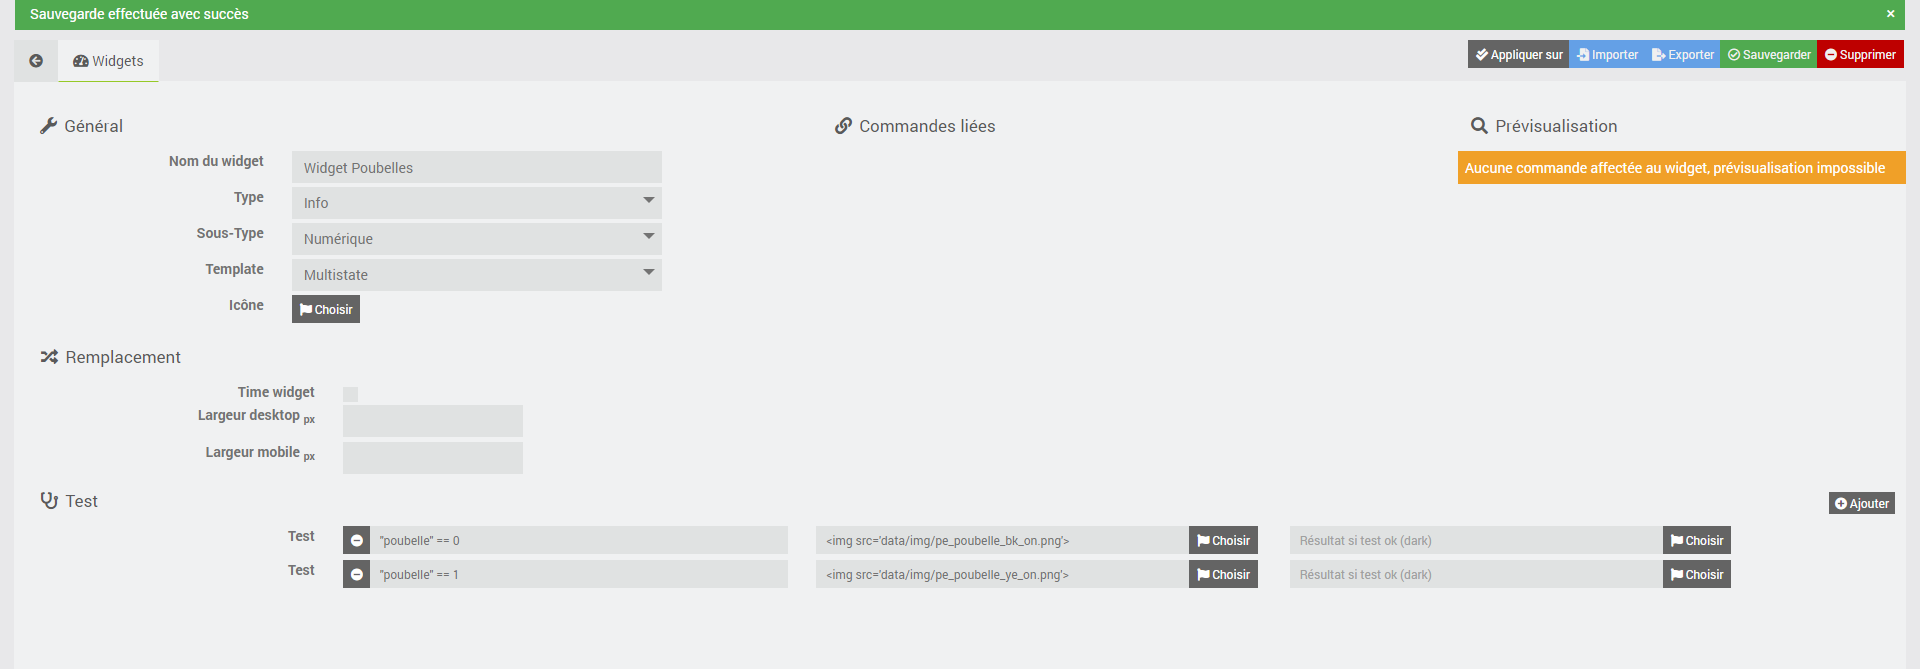The width and height of the screenshot is (1920, 669).
Task: Open the Template dropdown showing Multistate
Action: pyautogui.click(x=477, y=275)
